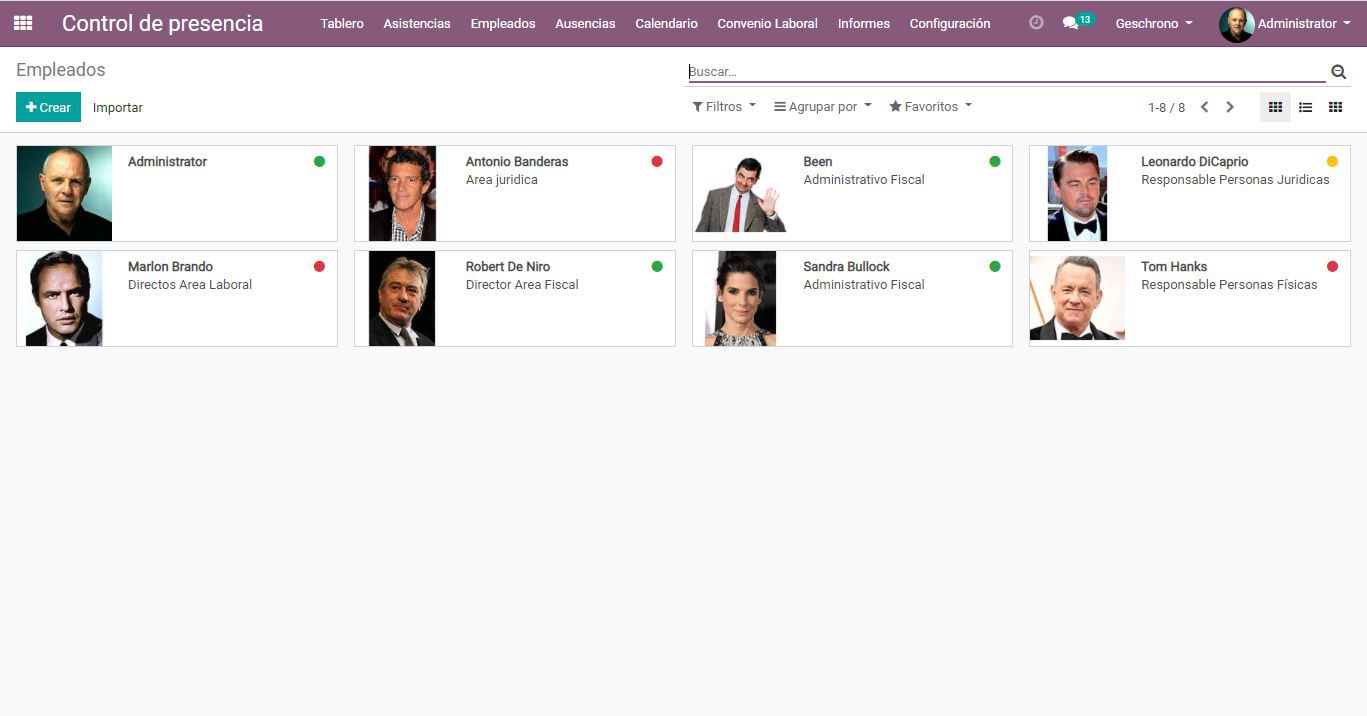The width and height of the screenshot is (1367, 716).
Task: Expand the Filtros dropdown
Action: click(x=724, y=107)
